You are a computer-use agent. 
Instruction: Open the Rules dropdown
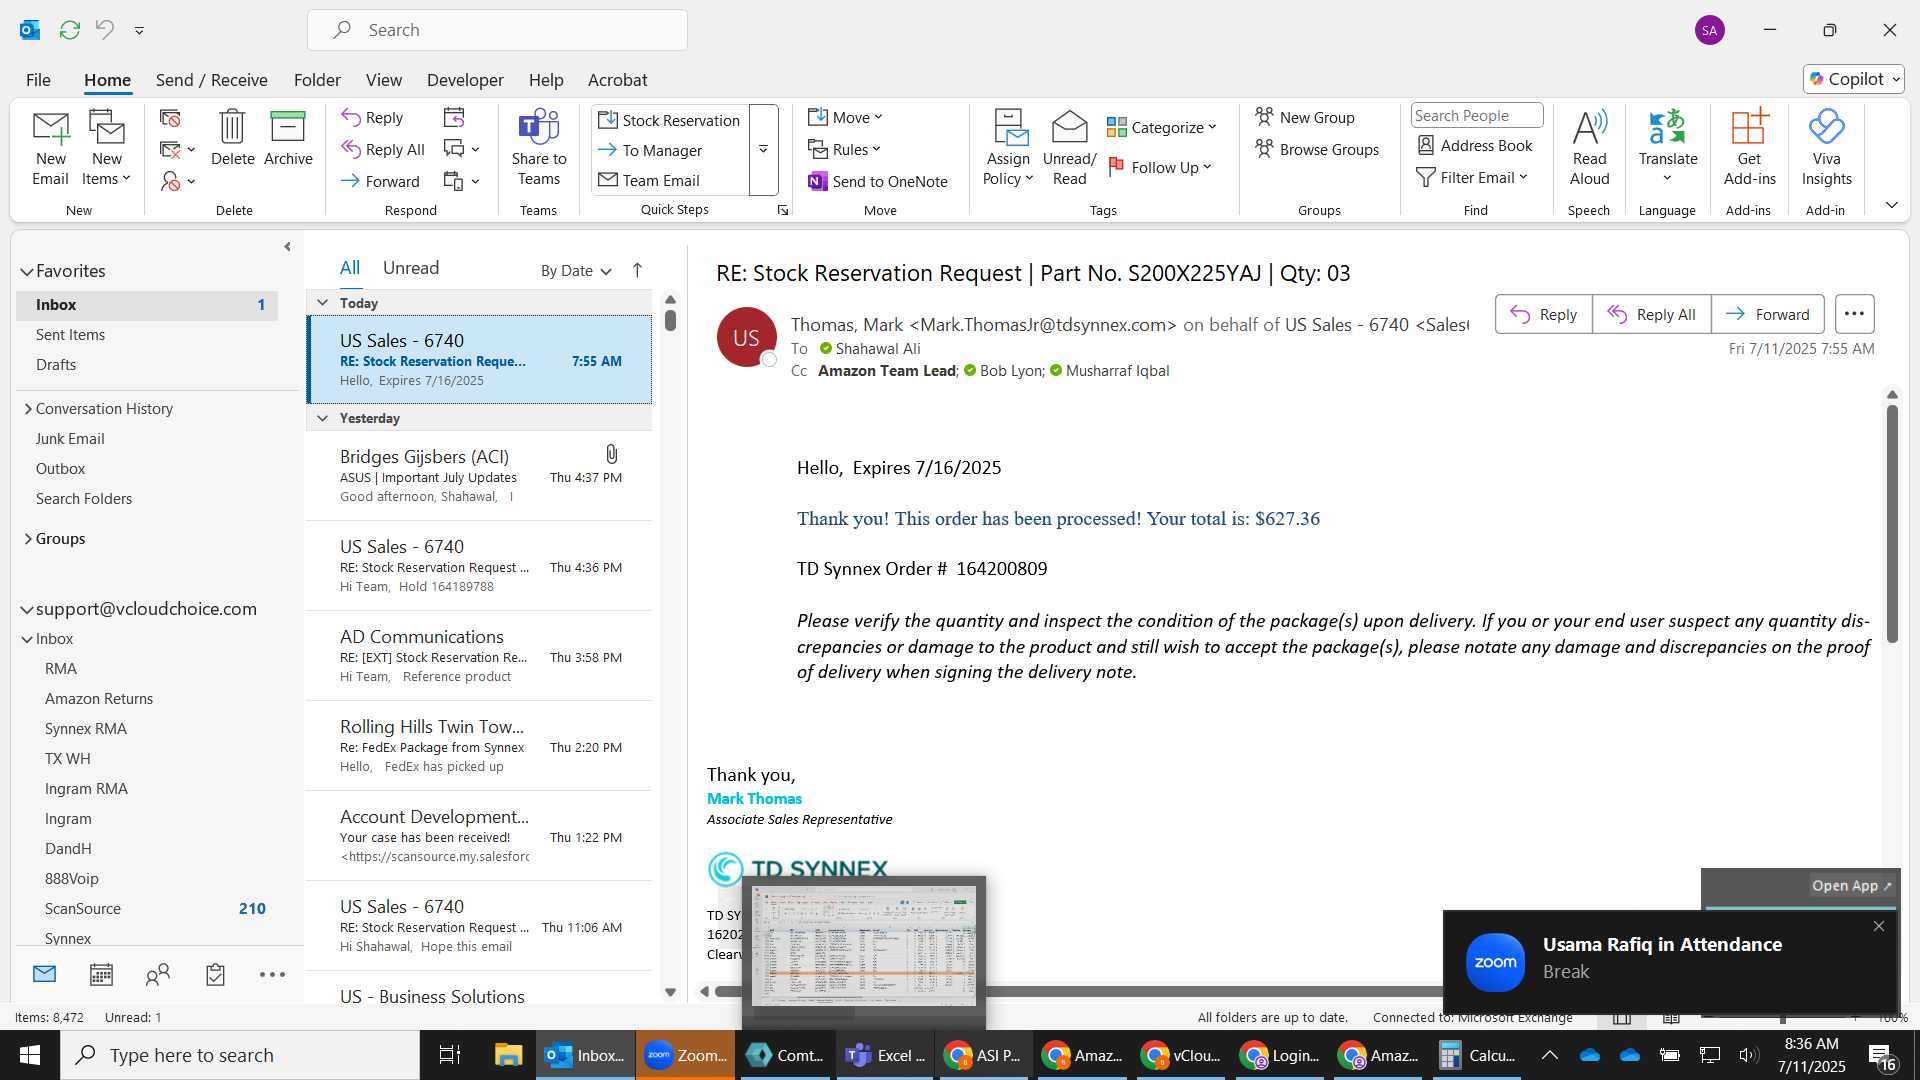(845, 150)
